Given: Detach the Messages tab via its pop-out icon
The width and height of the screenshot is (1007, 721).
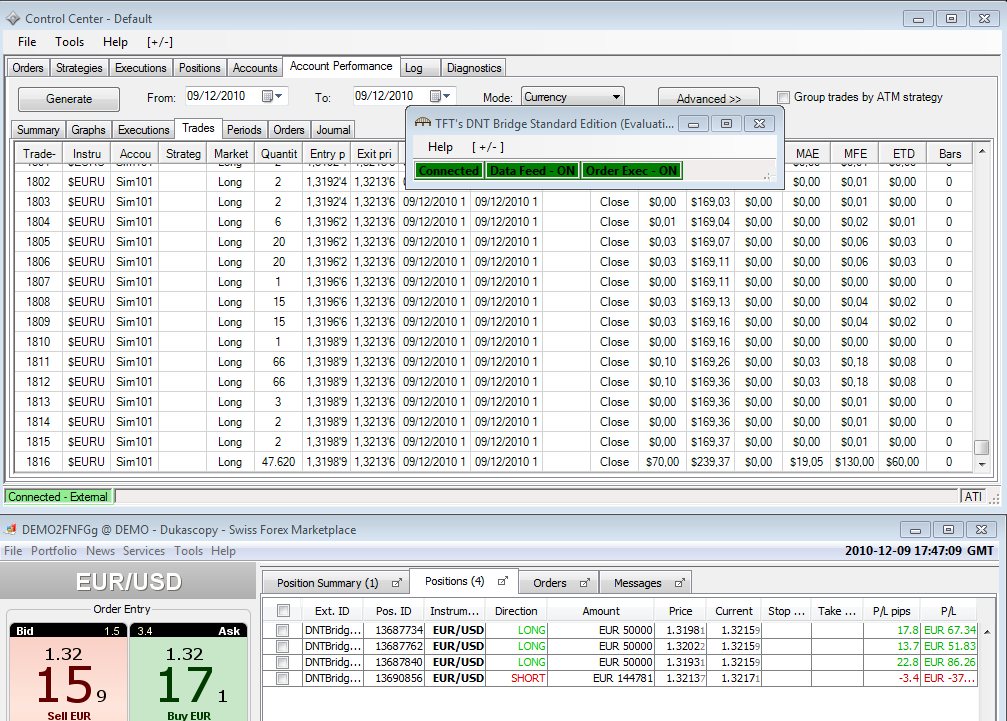Looking at the screenshot, I should tap(679, 583).
